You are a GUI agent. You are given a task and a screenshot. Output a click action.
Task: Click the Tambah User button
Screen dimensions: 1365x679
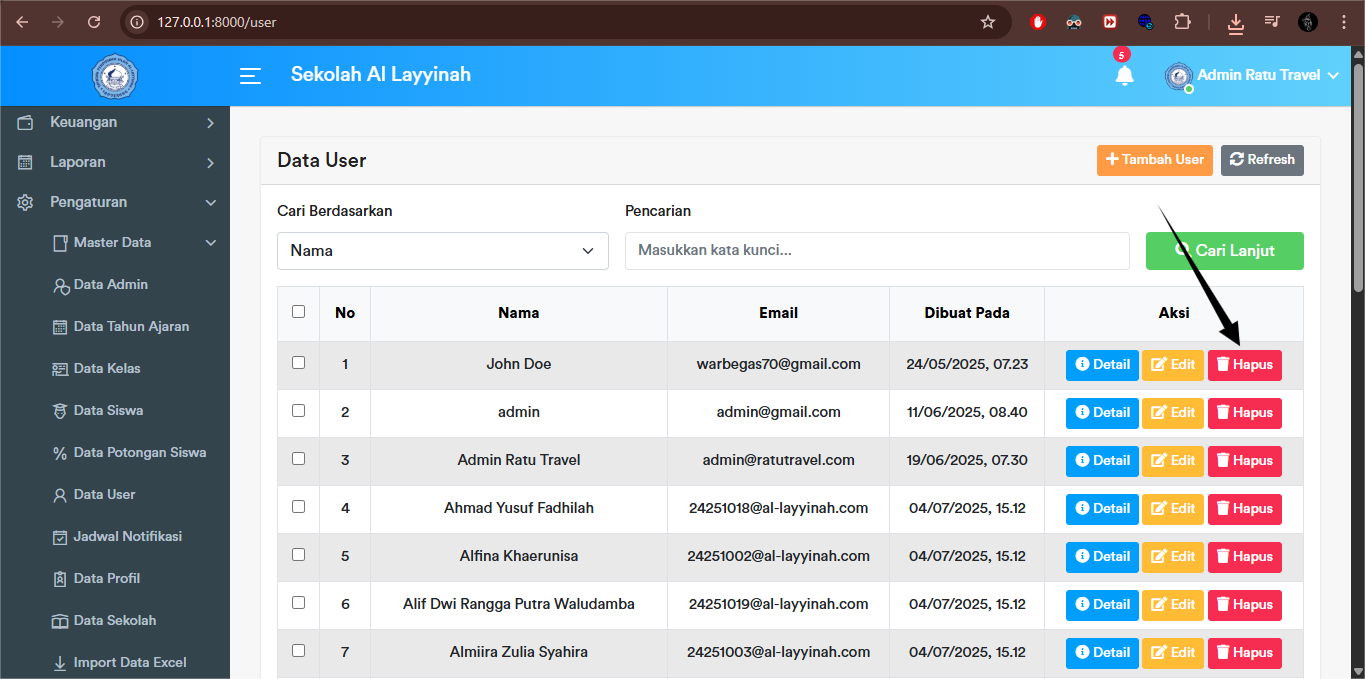tap(1154, 160)
